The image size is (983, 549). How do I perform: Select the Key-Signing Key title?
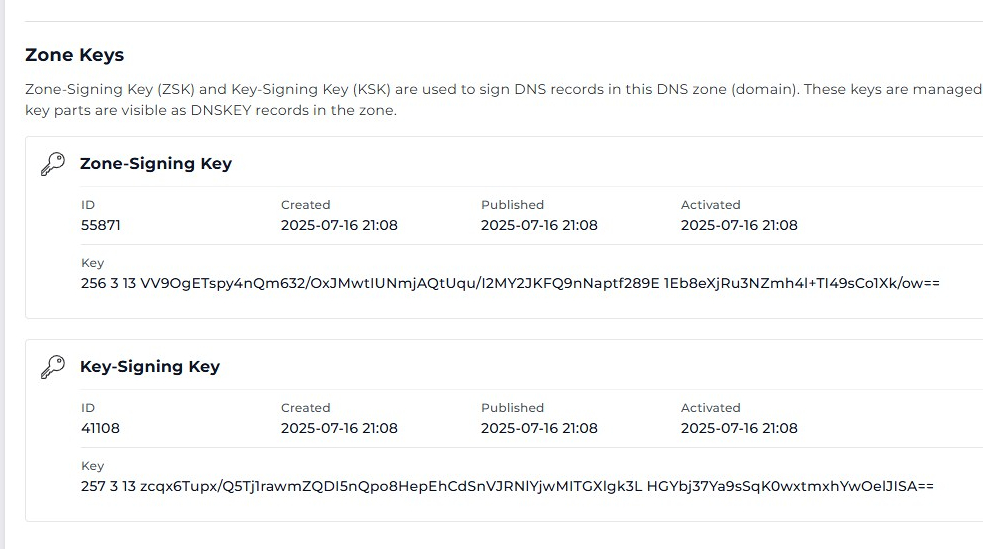[150, 367]
